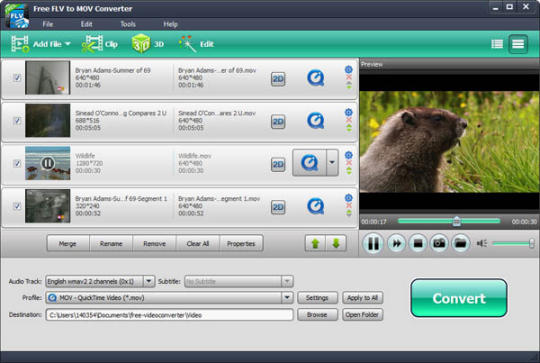
Task: Click the Rename button
Action: (111, 243)
